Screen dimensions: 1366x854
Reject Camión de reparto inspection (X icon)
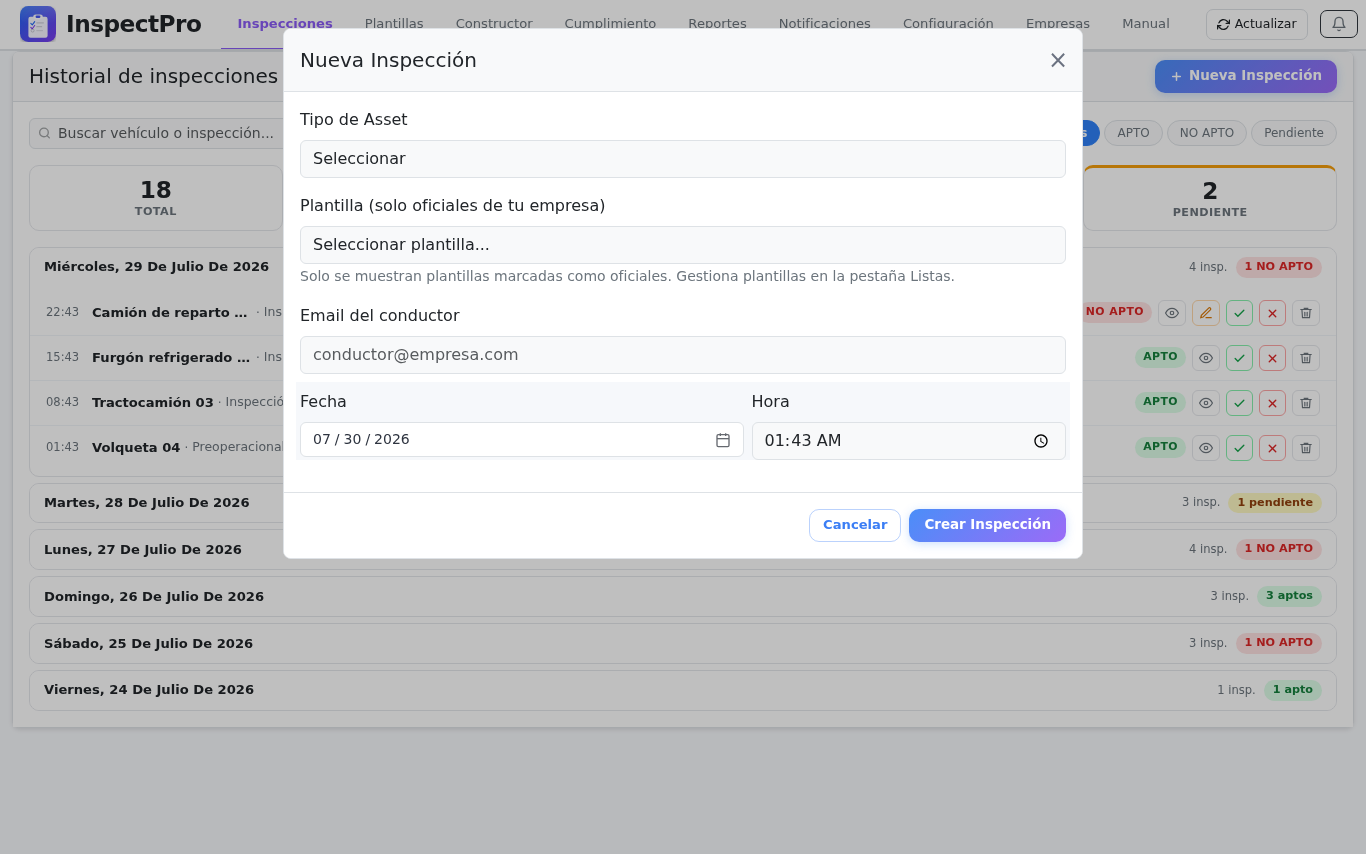pyautogui.click(x=1272, y=313)
